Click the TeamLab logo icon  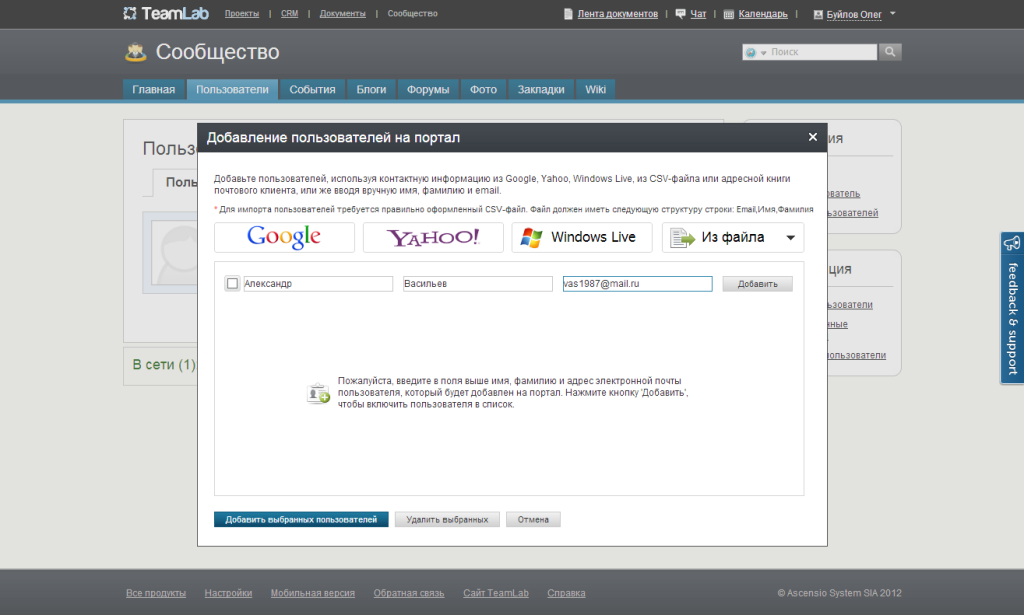(130, 14)
